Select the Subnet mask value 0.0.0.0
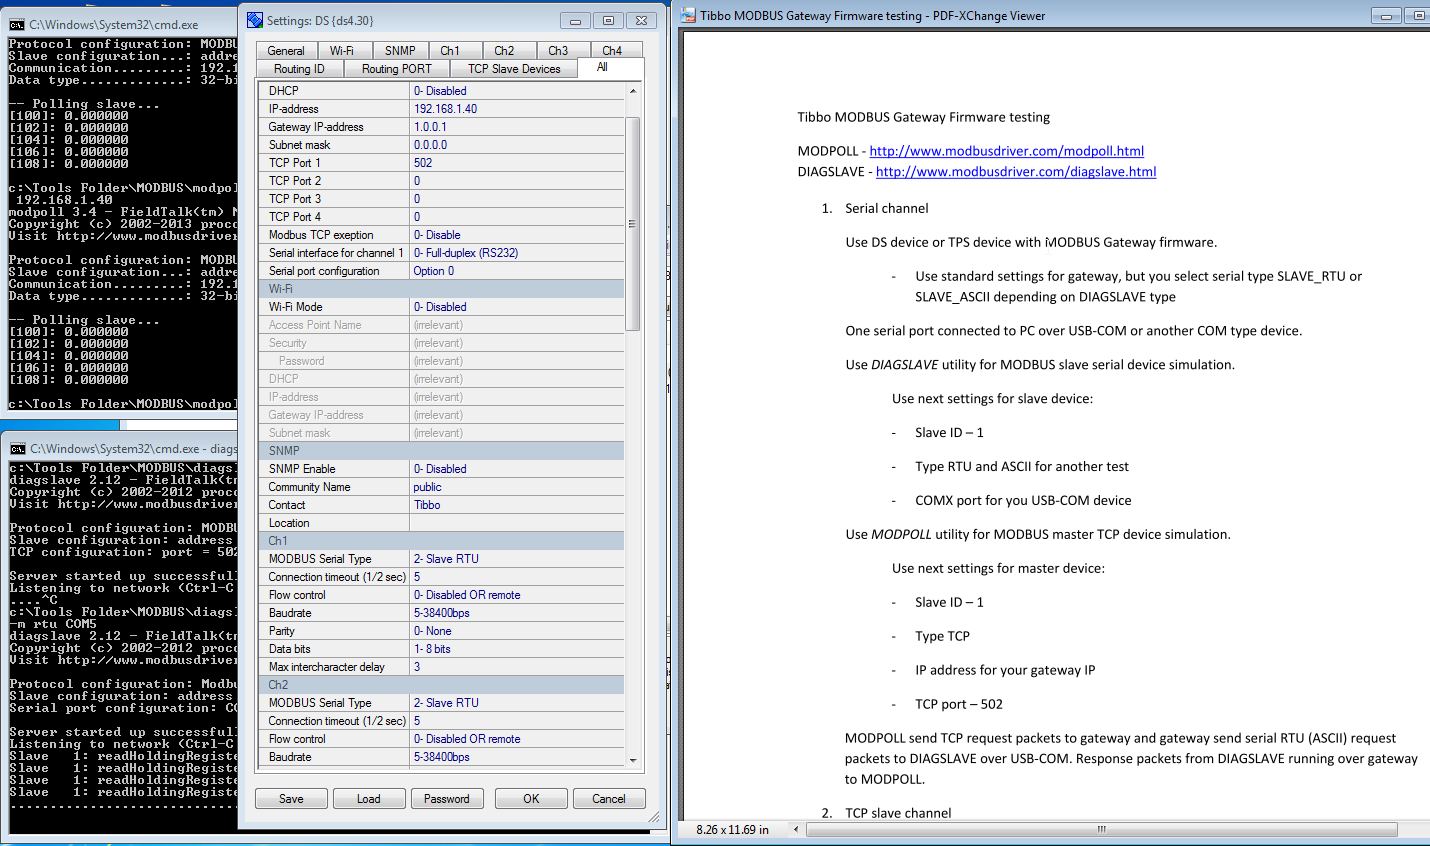This screenshot has height=846, width=1430. click(430, 145)
